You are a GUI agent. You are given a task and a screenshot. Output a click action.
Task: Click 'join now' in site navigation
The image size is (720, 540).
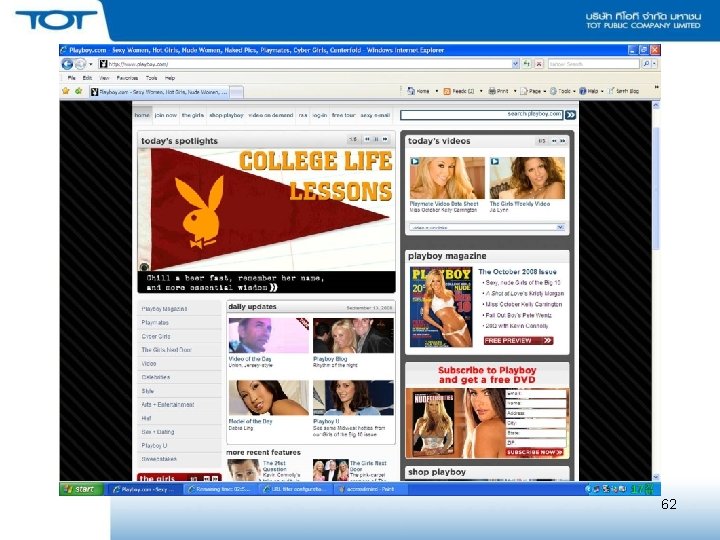[166, 115]
